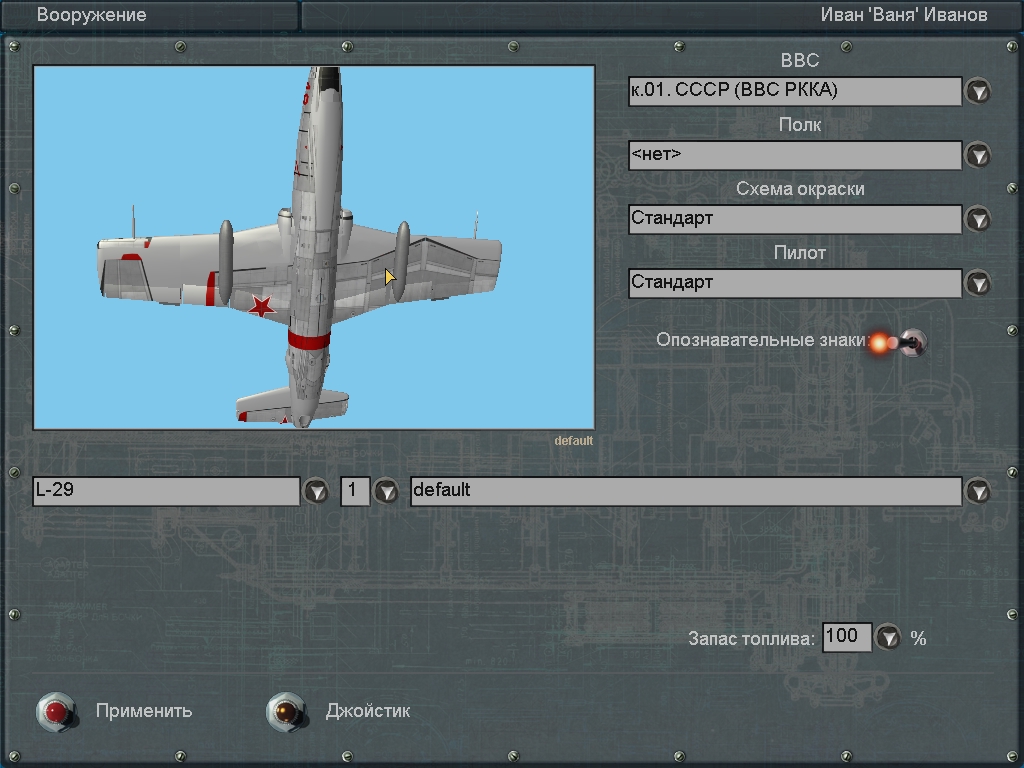1024x768 pixels.
Task: Click the fuel amount field showing 100
Action: pos(846,637)
